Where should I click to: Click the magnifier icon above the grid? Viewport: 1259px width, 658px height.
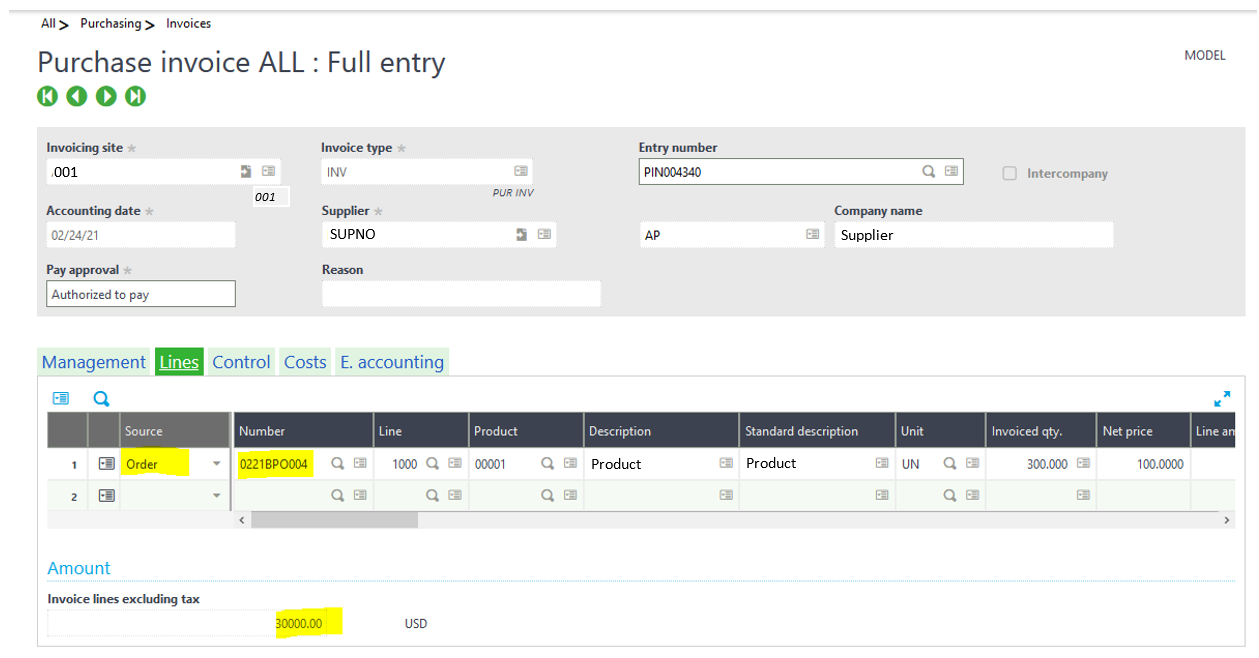point(101,399)
